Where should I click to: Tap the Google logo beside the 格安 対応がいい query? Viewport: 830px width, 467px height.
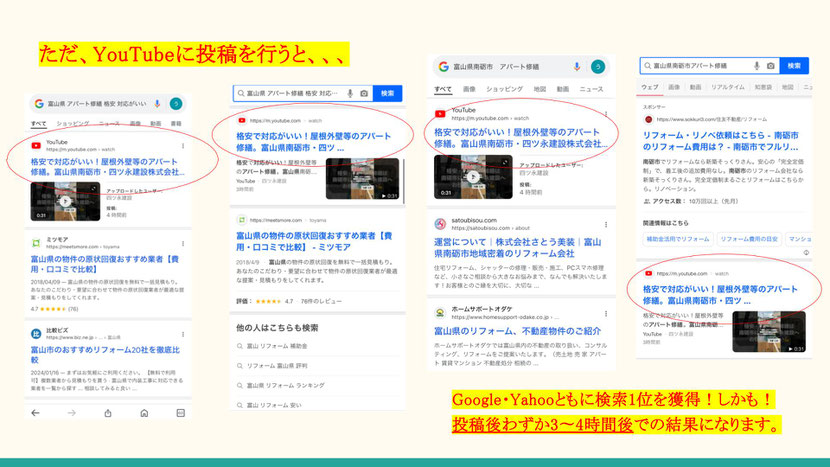[39, 104]
